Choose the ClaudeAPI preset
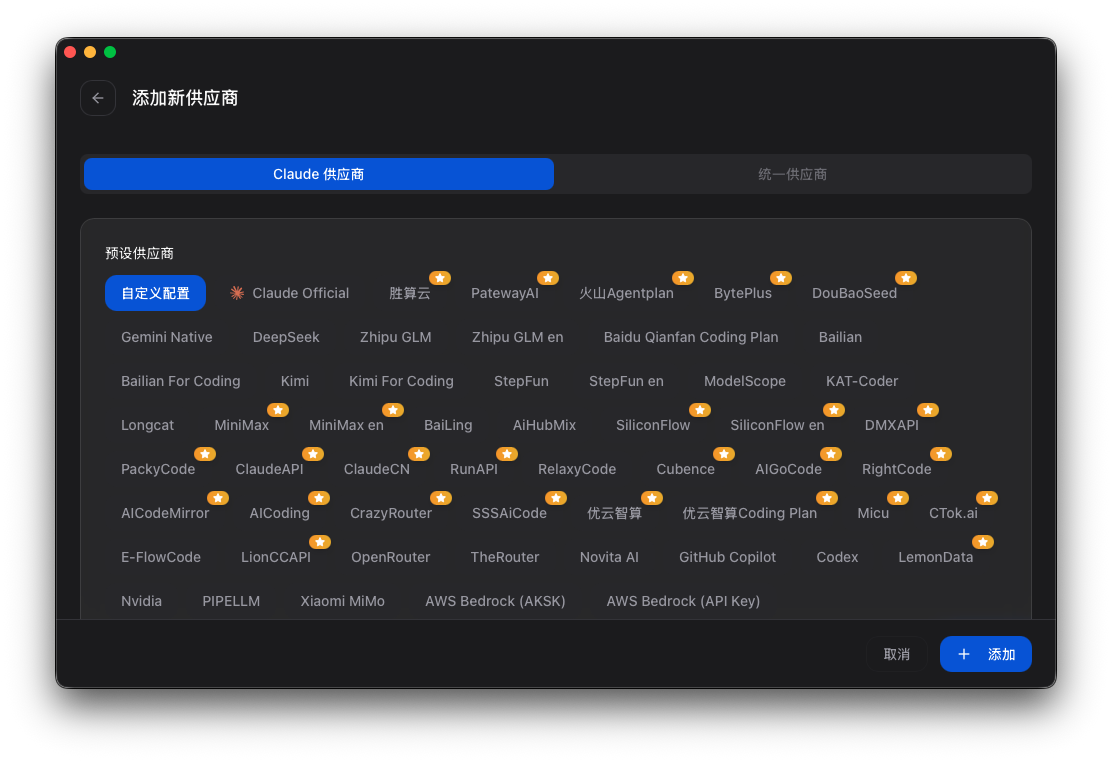Screen dimensions: 1112x762 pyautogui.click(x=269, y=469)
